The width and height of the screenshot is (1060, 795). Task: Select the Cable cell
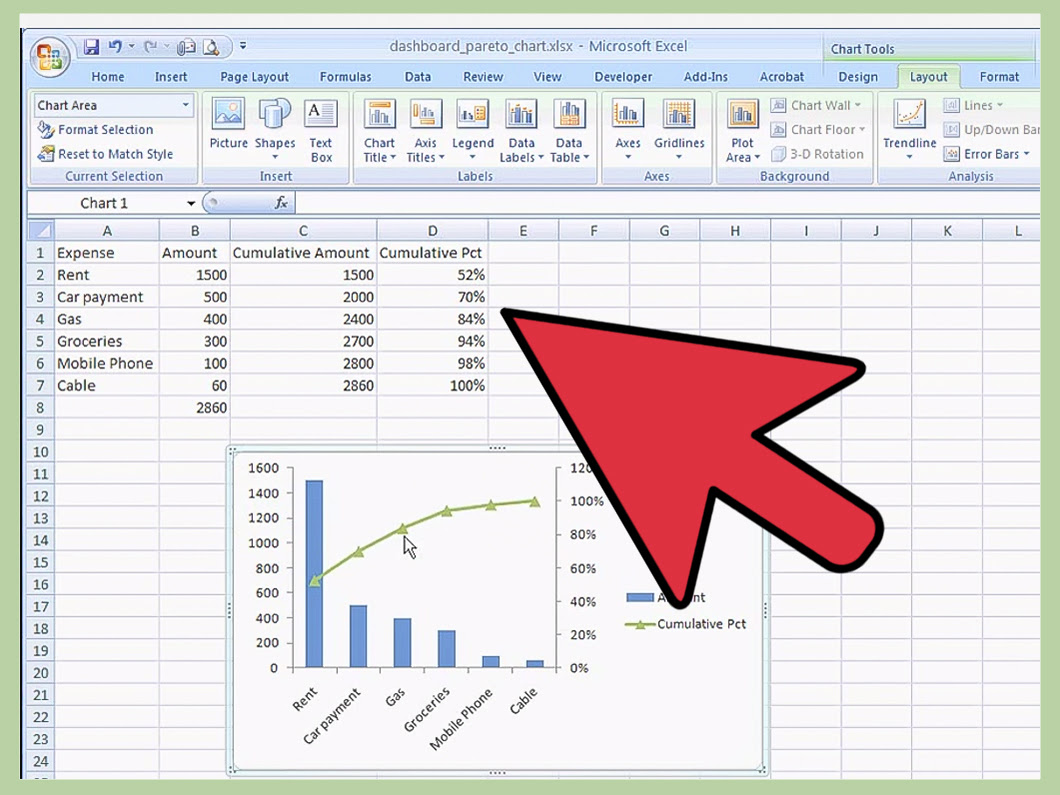107,385
